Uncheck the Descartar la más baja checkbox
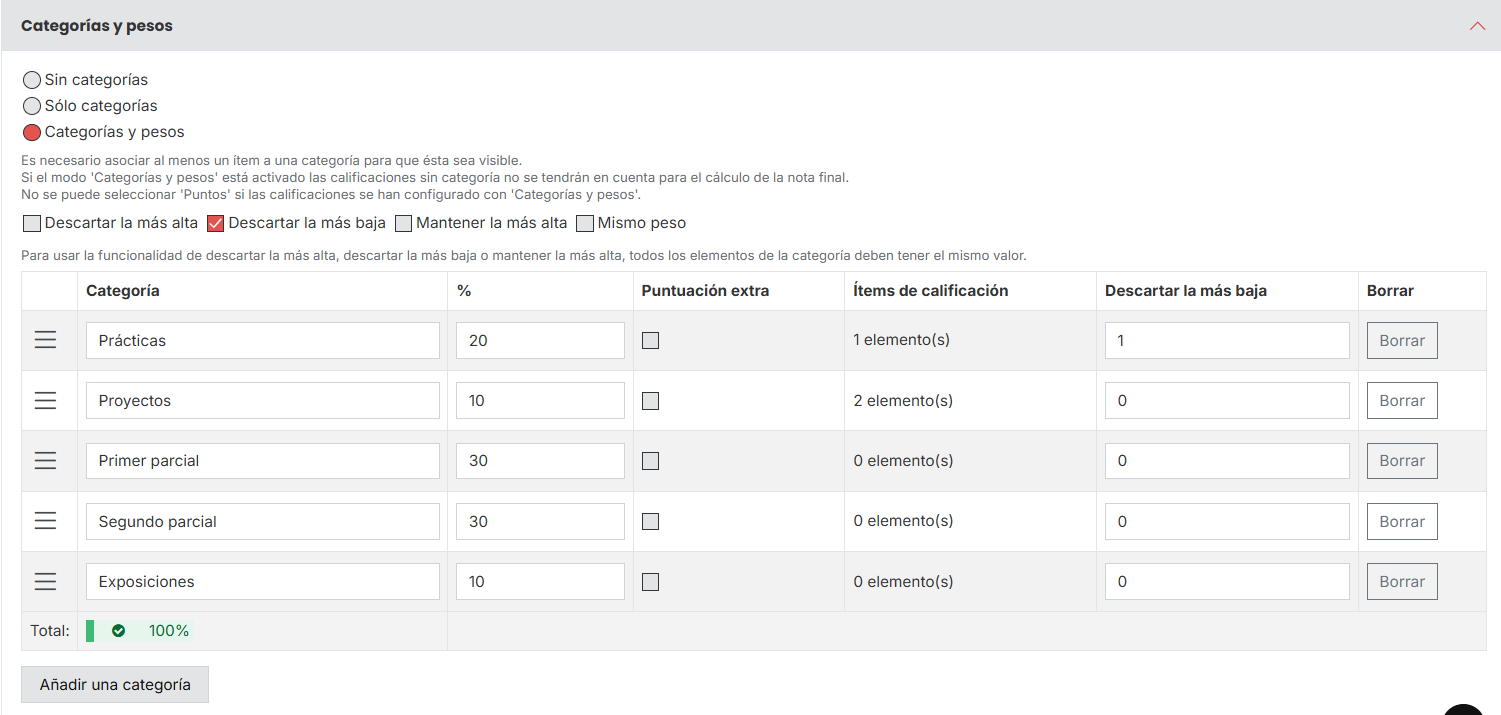Viewport: 1501px width, 715px height. pyautogui.click(x=215, y=223)
